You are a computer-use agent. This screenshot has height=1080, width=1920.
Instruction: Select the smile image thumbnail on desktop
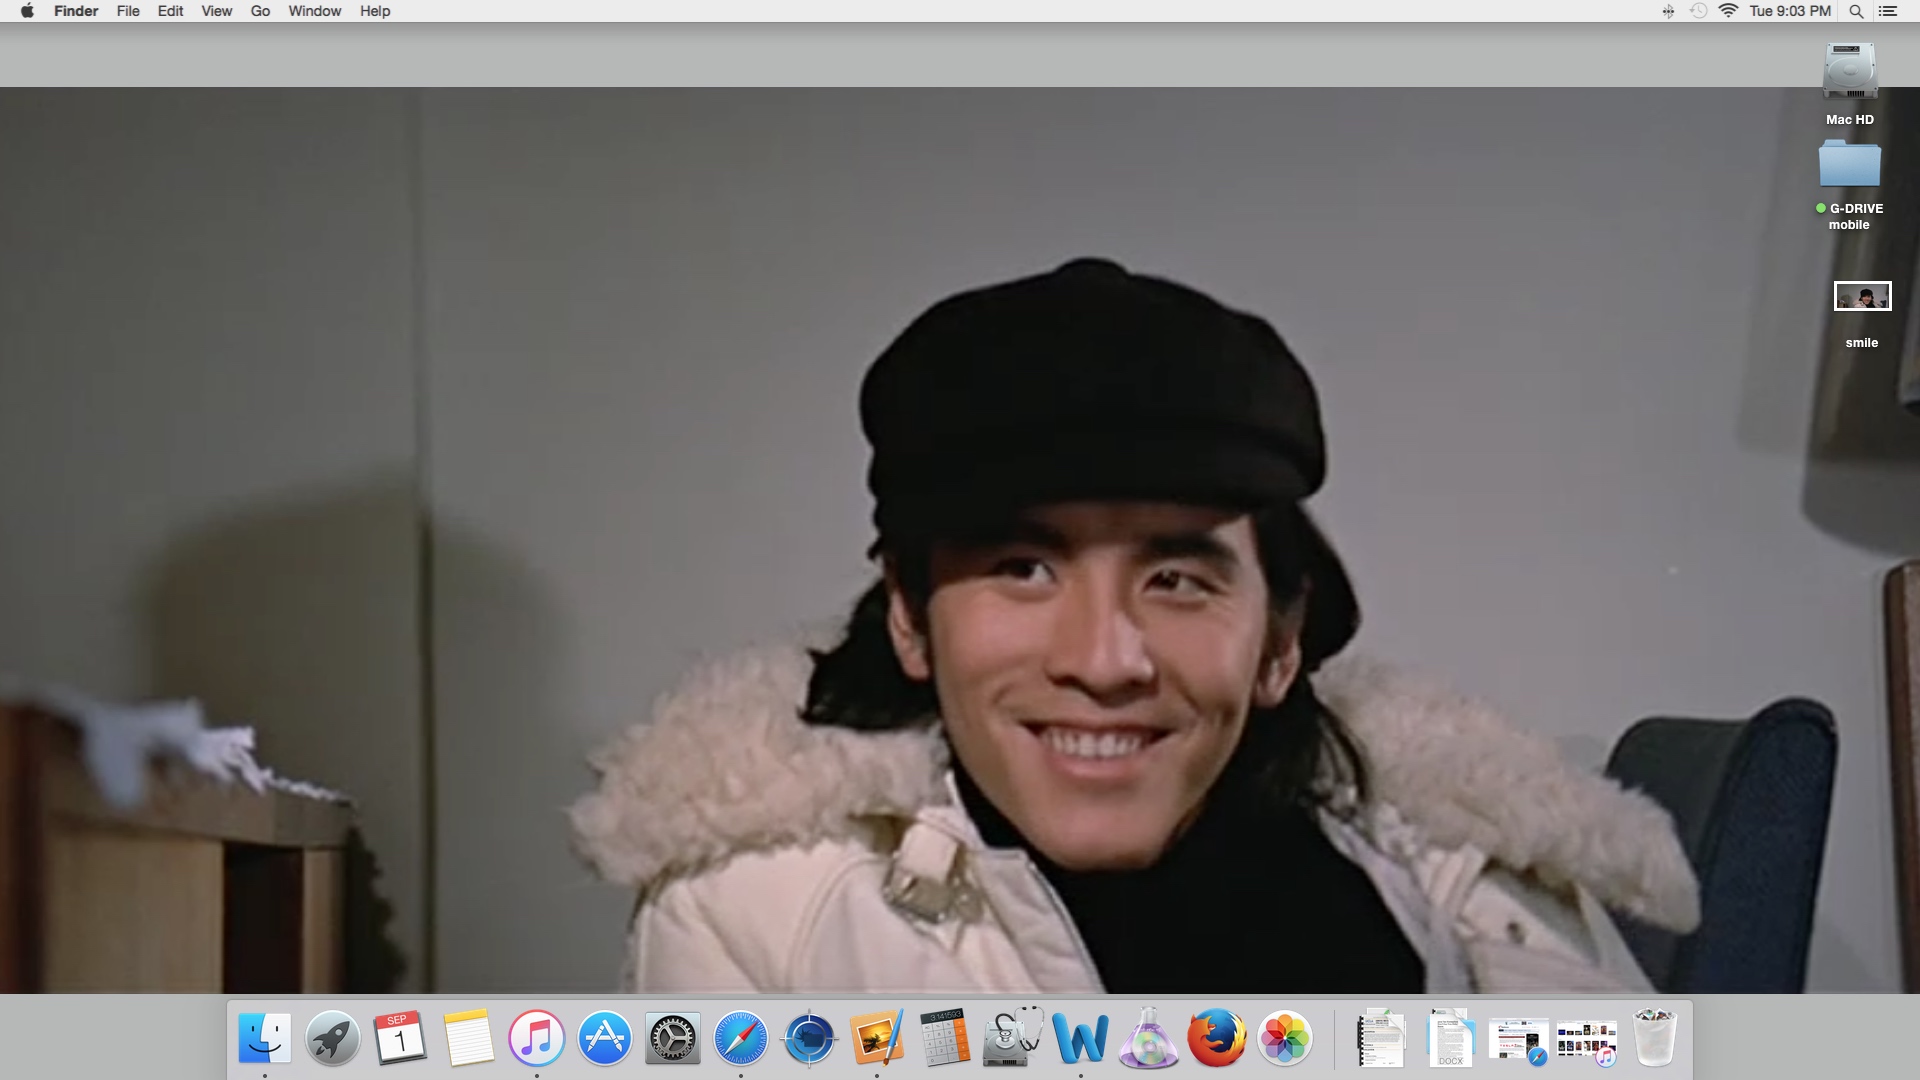tap(1862, 296)
